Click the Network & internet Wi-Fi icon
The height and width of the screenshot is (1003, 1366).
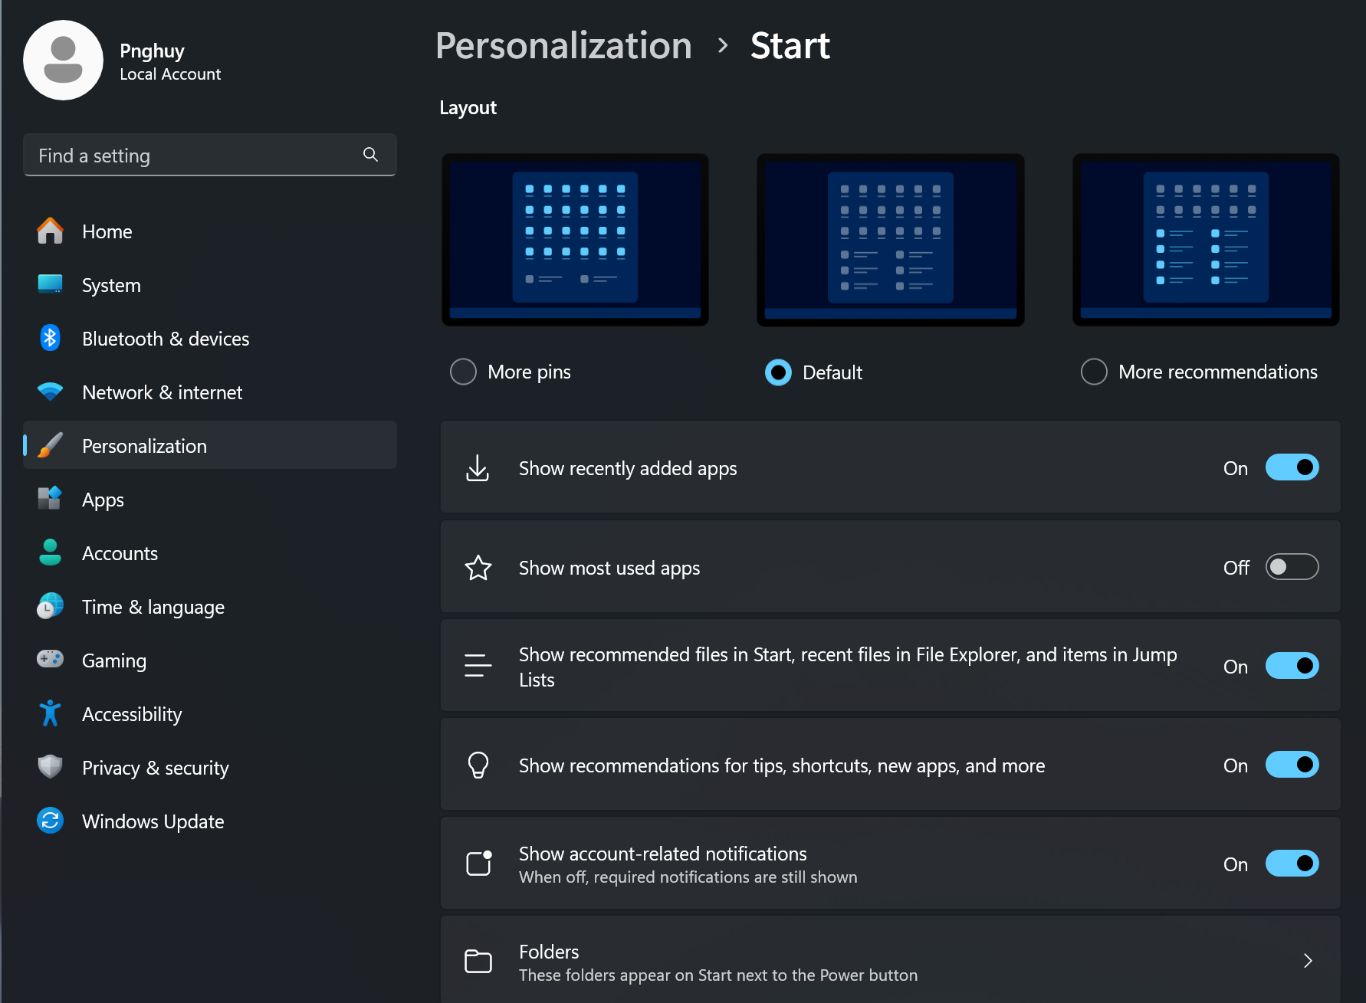coord(50,392)
